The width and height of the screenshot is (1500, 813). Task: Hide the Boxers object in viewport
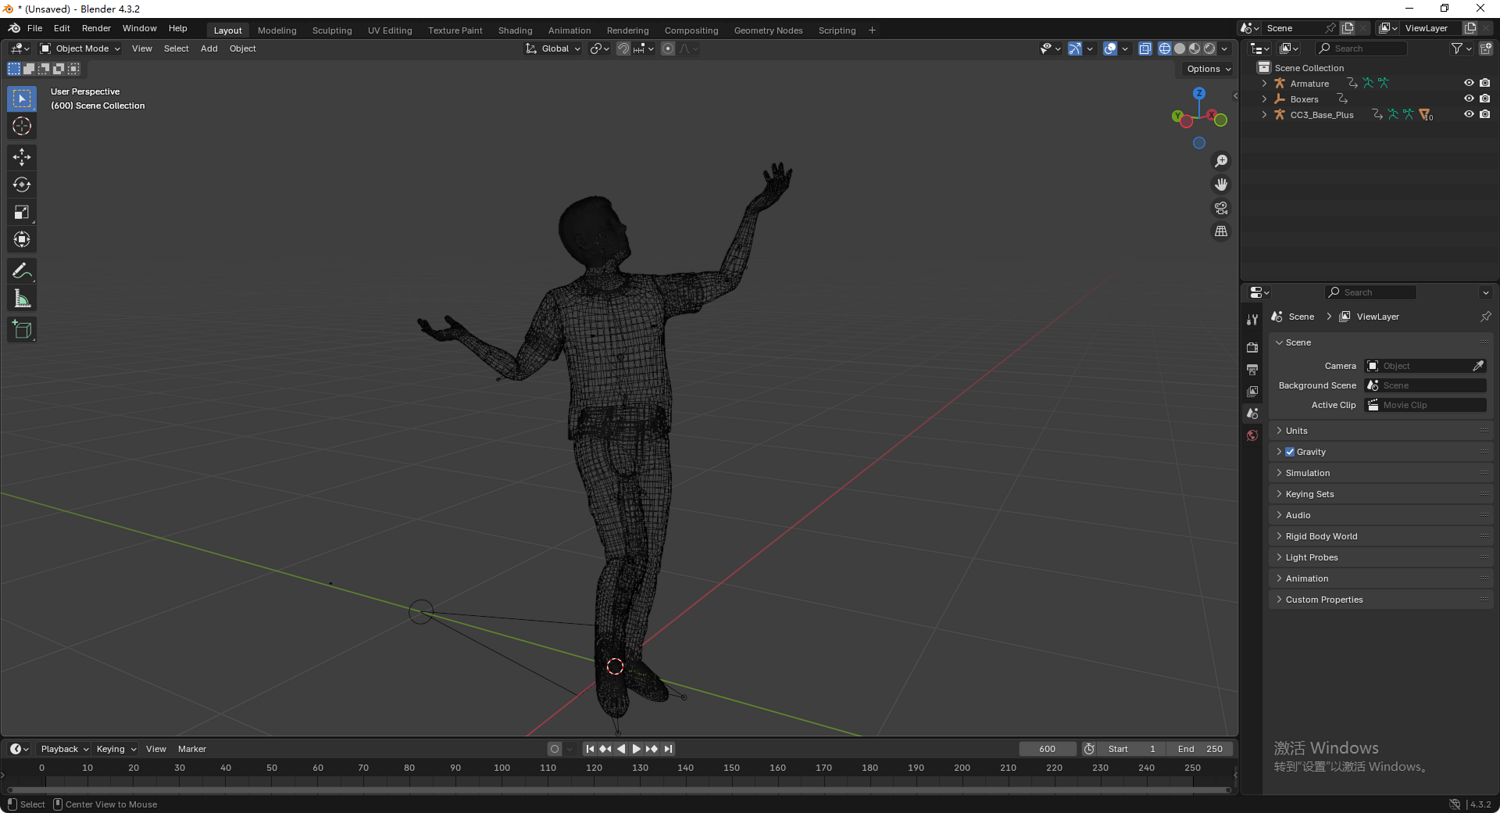pos(1469,99)
